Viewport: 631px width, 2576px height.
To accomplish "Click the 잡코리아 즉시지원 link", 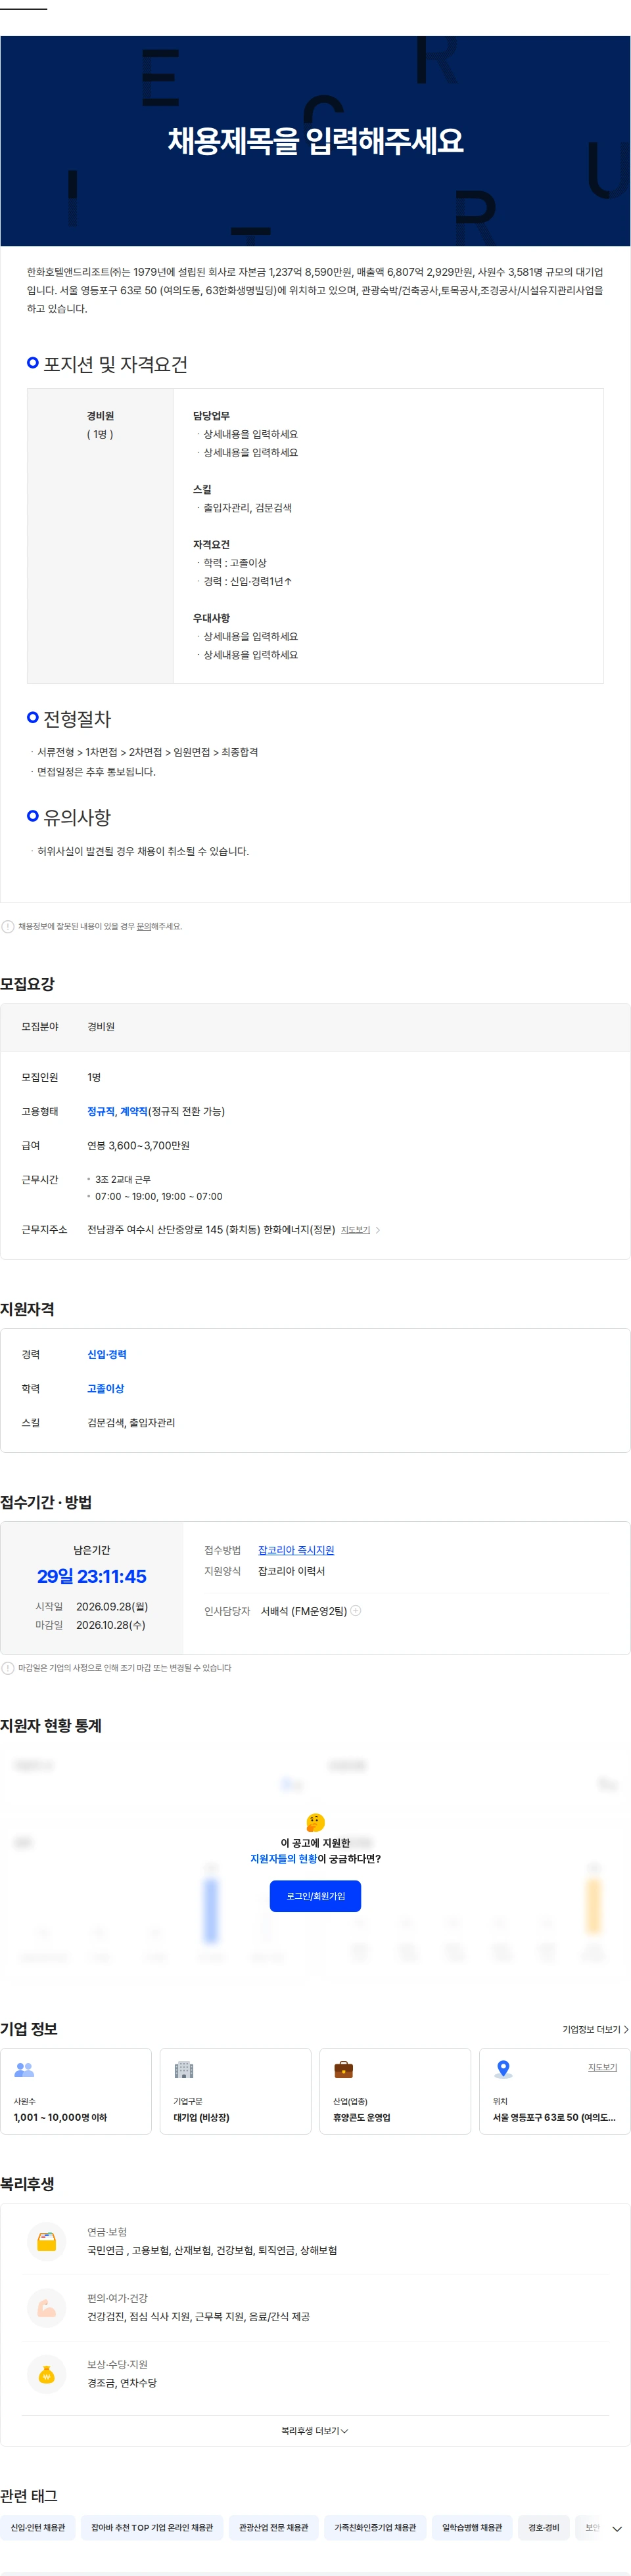I will coord(296,1550).
